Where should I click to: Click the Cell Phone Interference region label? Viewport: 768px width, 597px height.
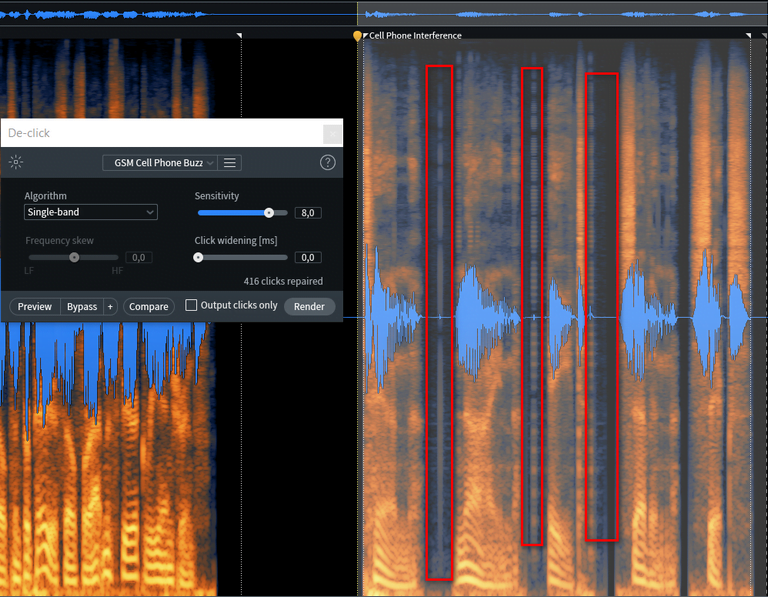pyautogui.click(x=415, y=36)
